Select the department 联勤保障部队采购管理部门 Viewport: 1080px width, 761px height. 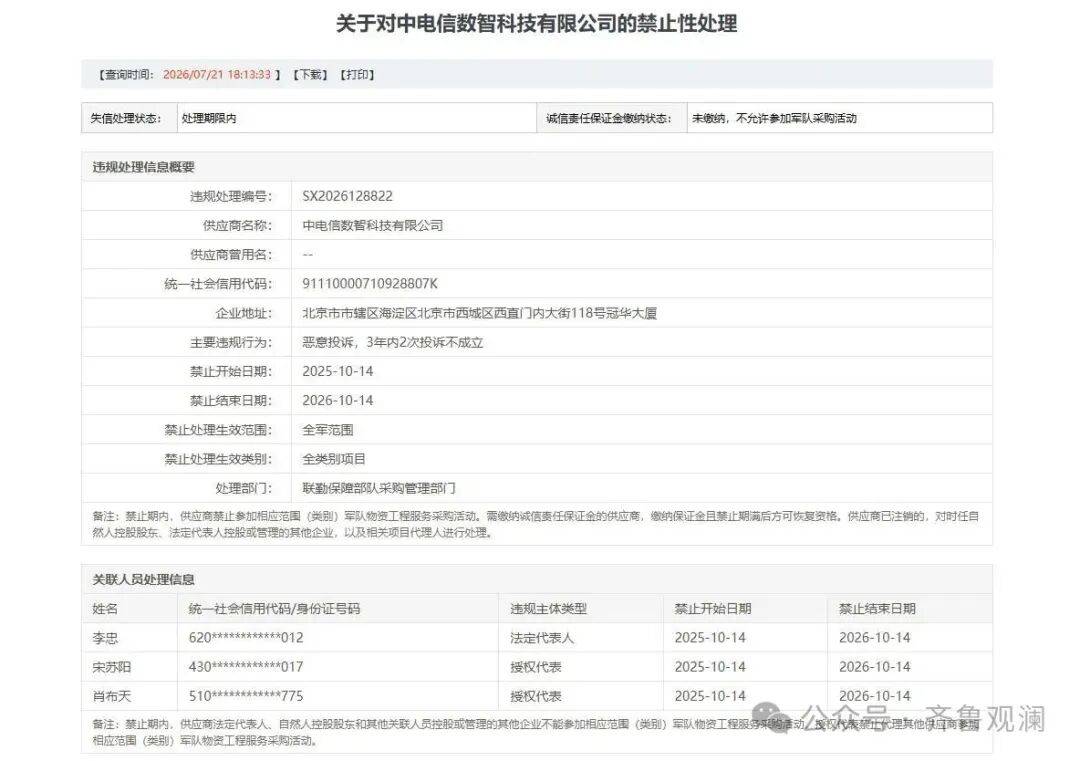click(x=379, y=488)
